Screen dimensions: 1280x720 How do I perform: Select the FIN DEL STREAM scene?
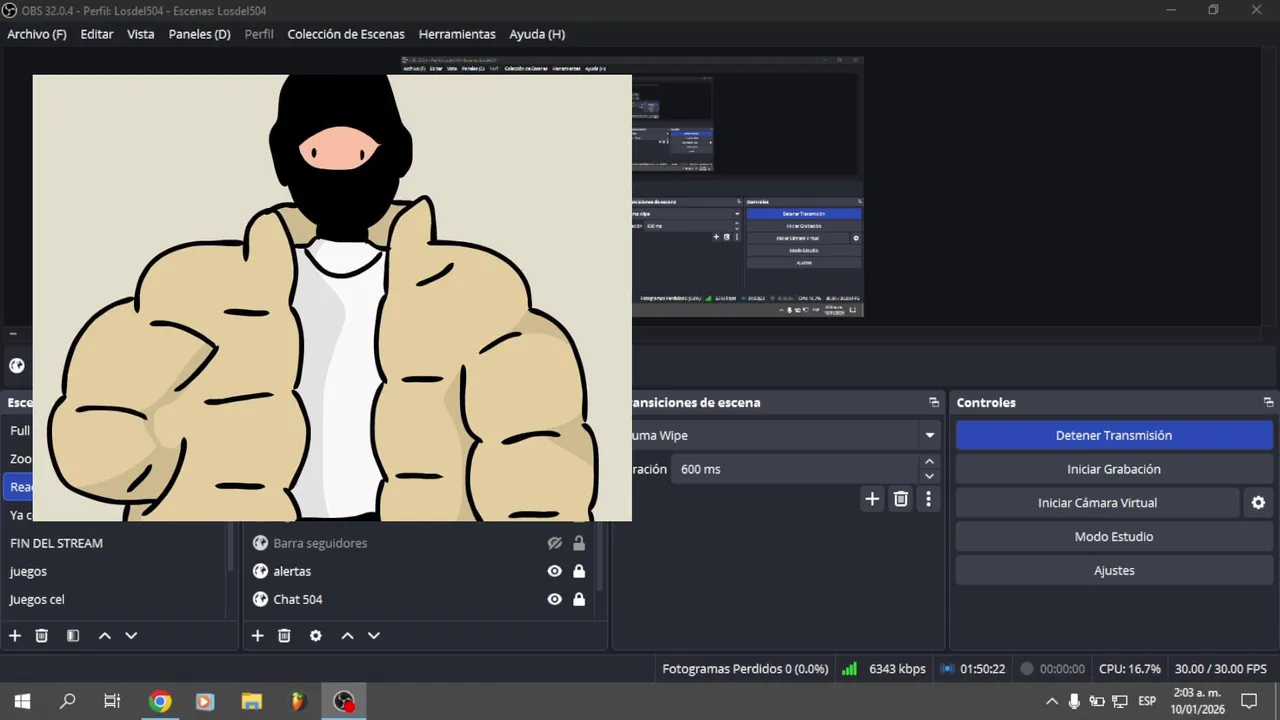tap(56, 543)
